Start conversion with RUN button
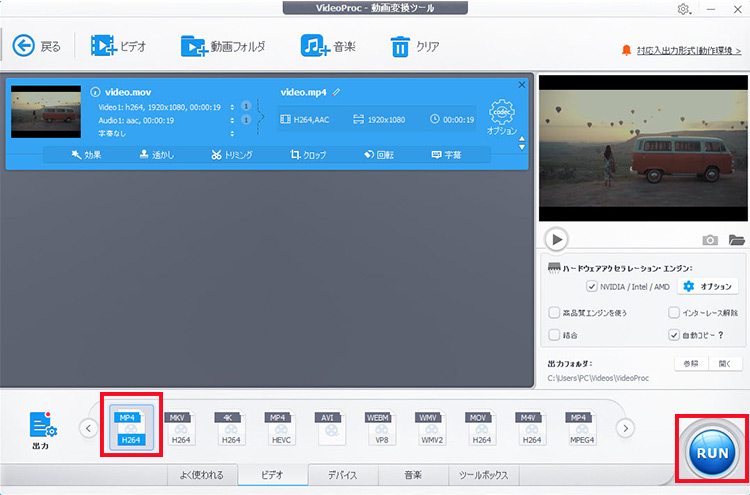This screenshot has height=495, width=750. click(713, 452)
